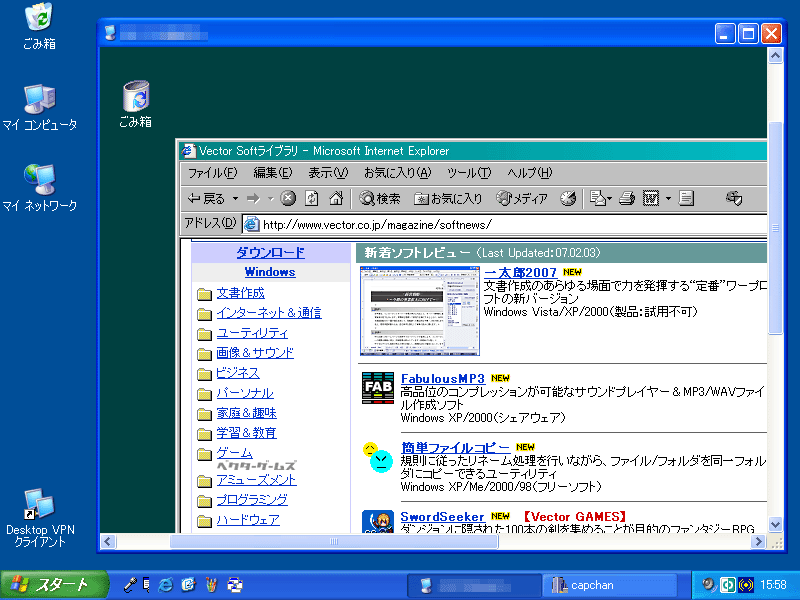Click the Back (戻る) button in Internet Explorer
This screenshot has width=800, height=600.
pyautogui.click(x=206, y=198)
